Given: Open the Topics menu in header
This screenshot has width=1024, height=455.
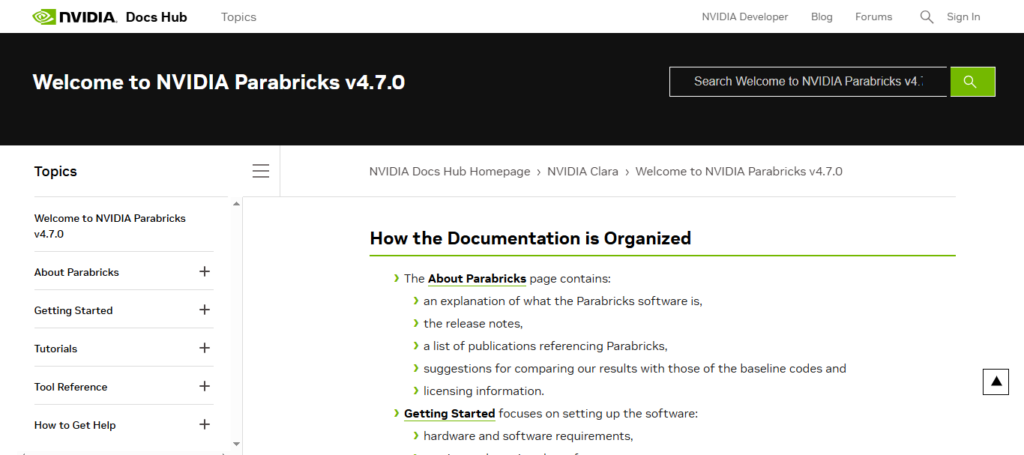Looking at the screenshot, I should [x=238, y=17].
